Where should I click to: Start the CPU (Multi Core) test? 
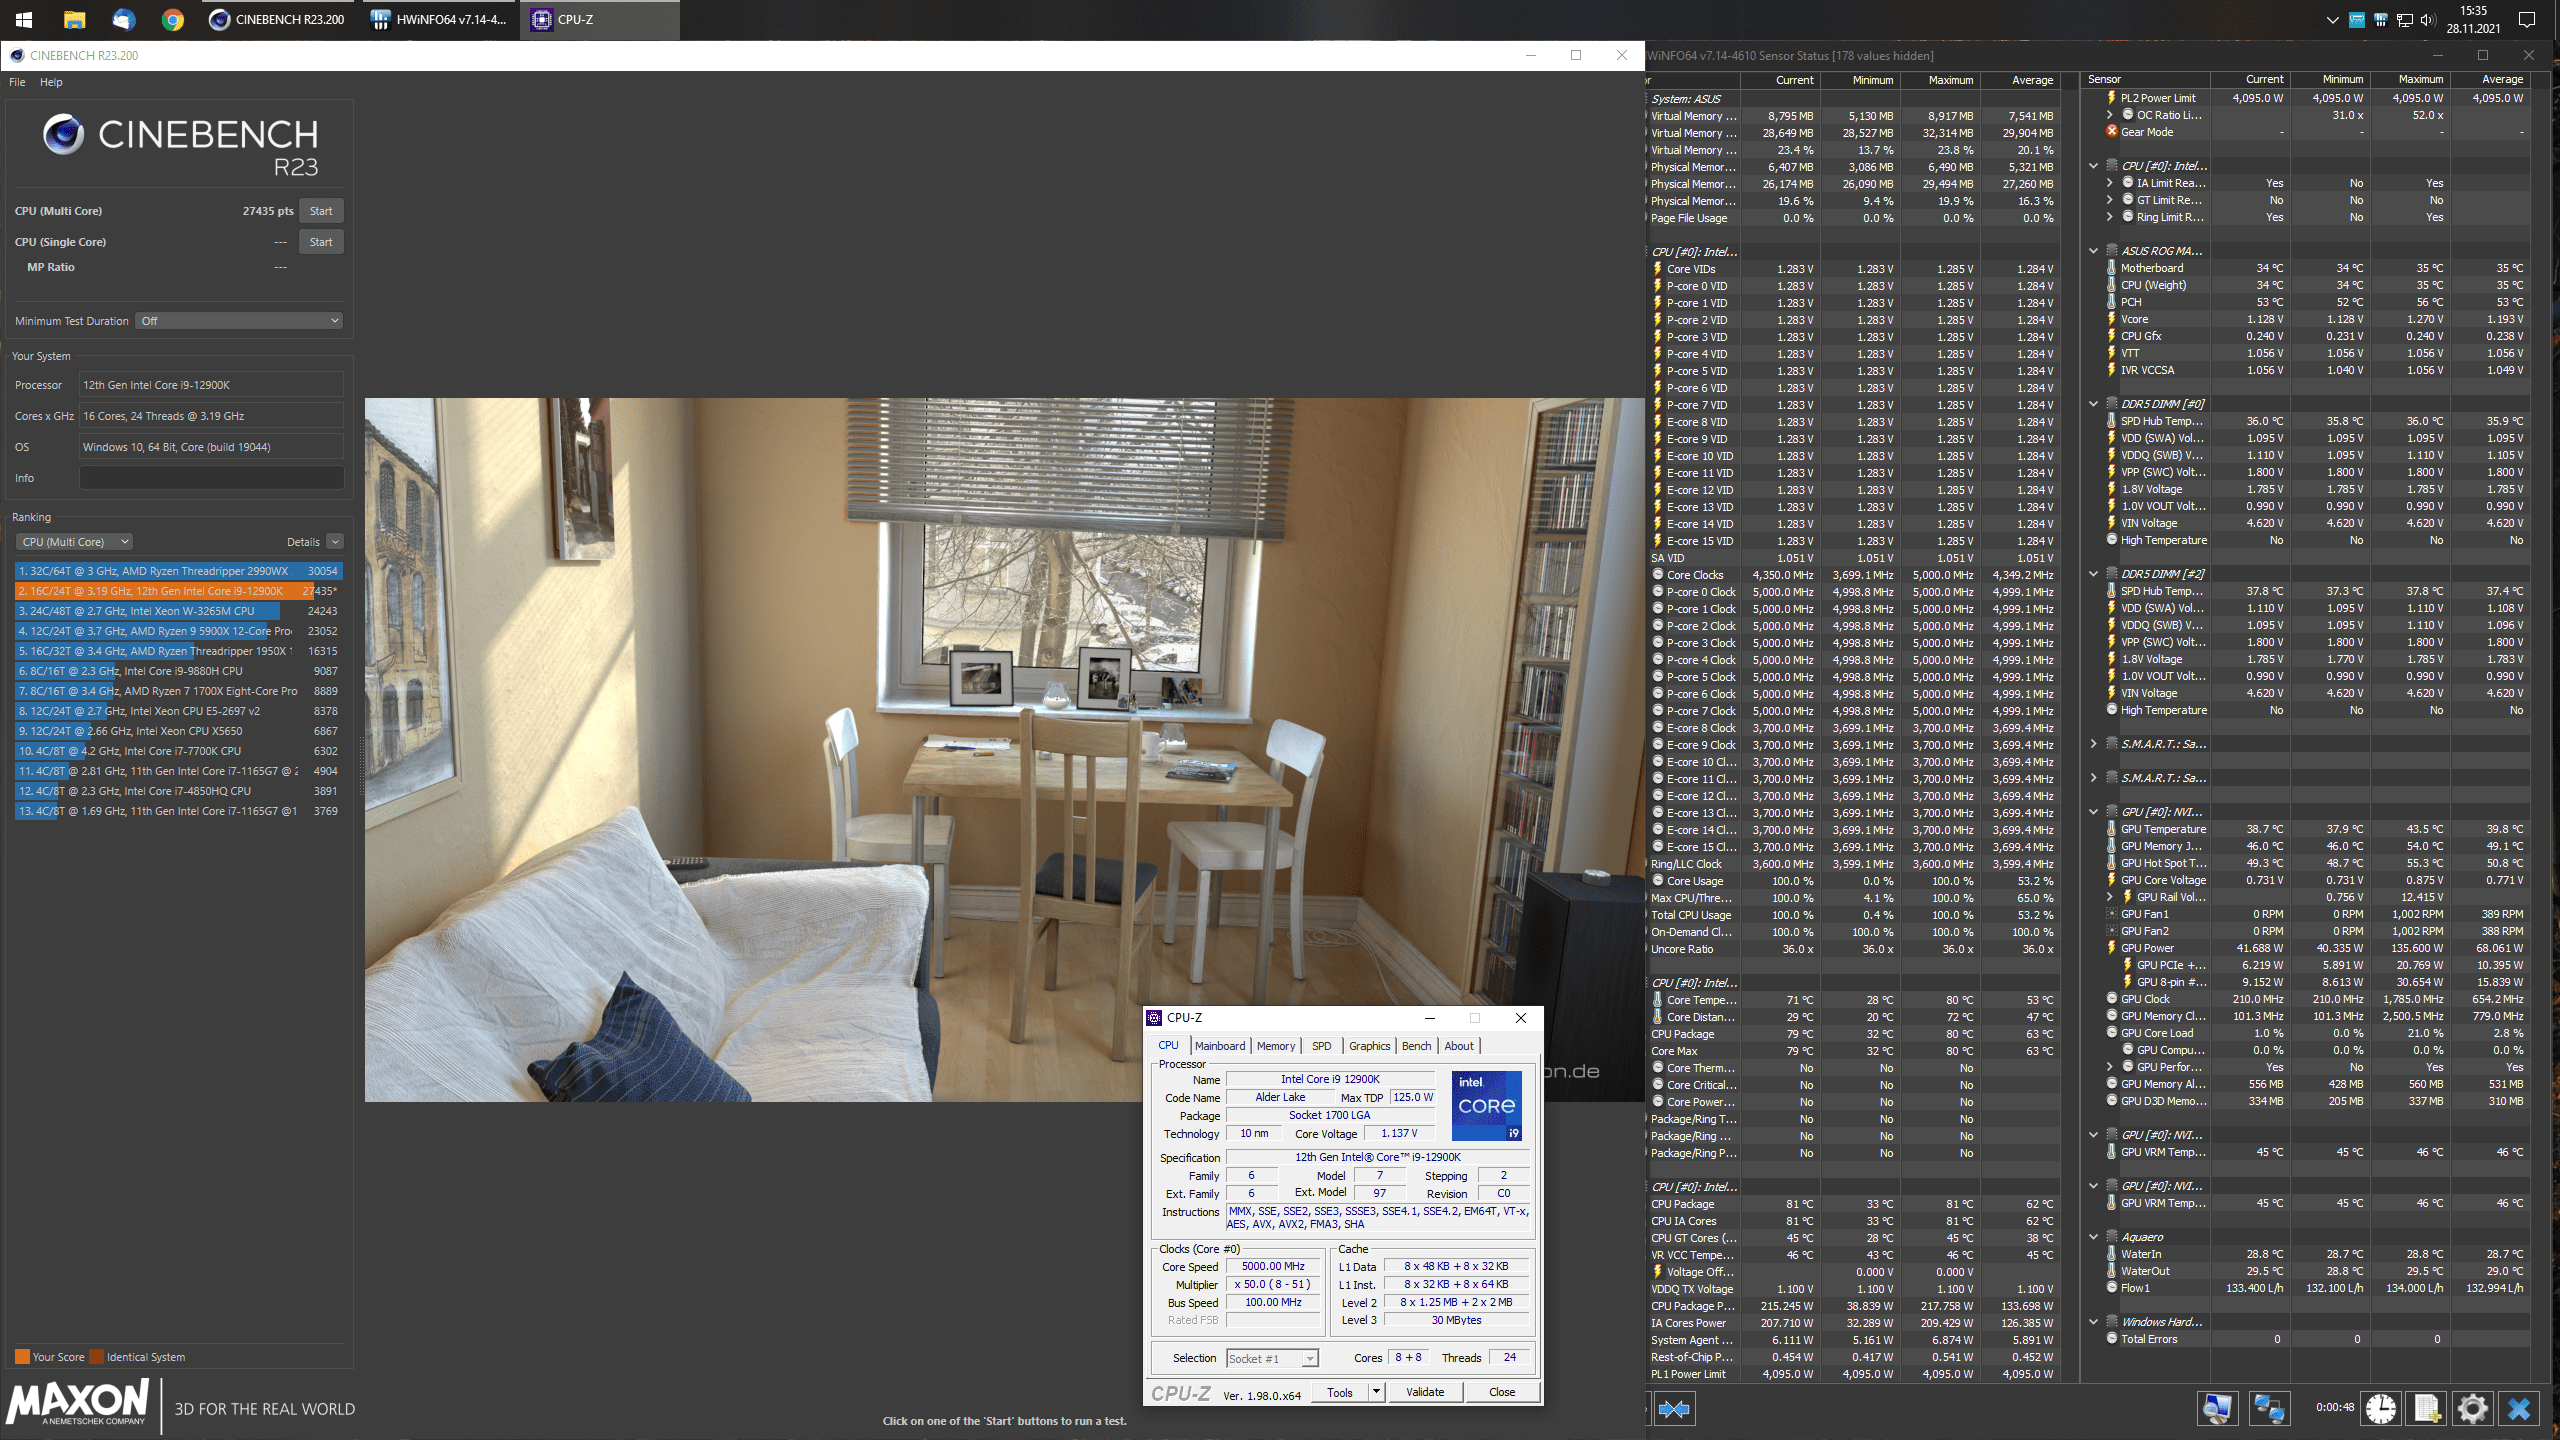pyautogui.click(x=321, y=211)
